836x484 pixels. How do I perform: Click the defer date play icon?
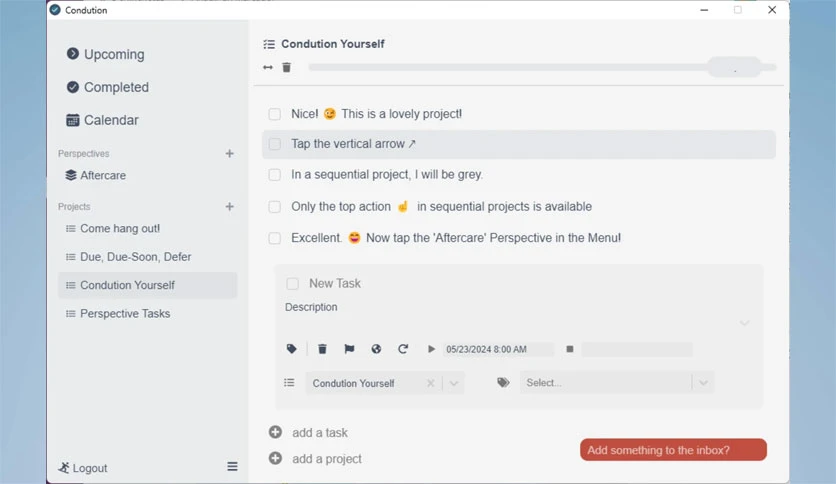tap(431, 349)
